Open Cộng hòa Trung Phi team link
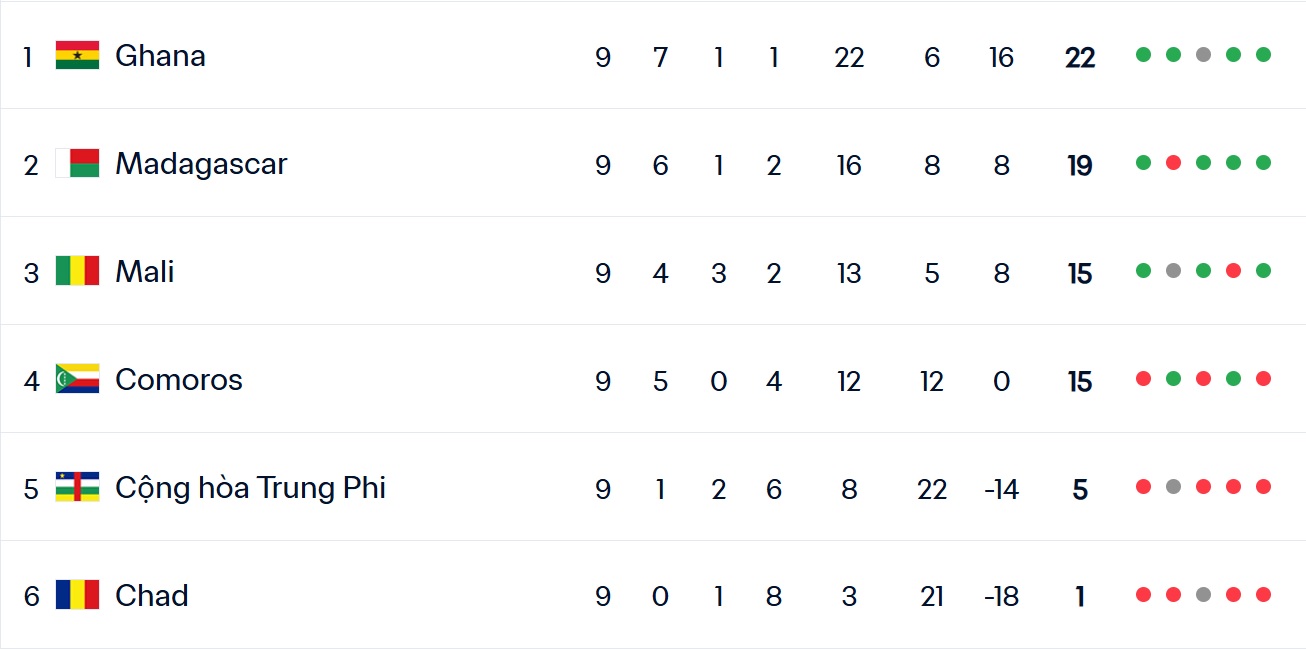The width and height of the screenshot is (1306, 650). [250, 487]
